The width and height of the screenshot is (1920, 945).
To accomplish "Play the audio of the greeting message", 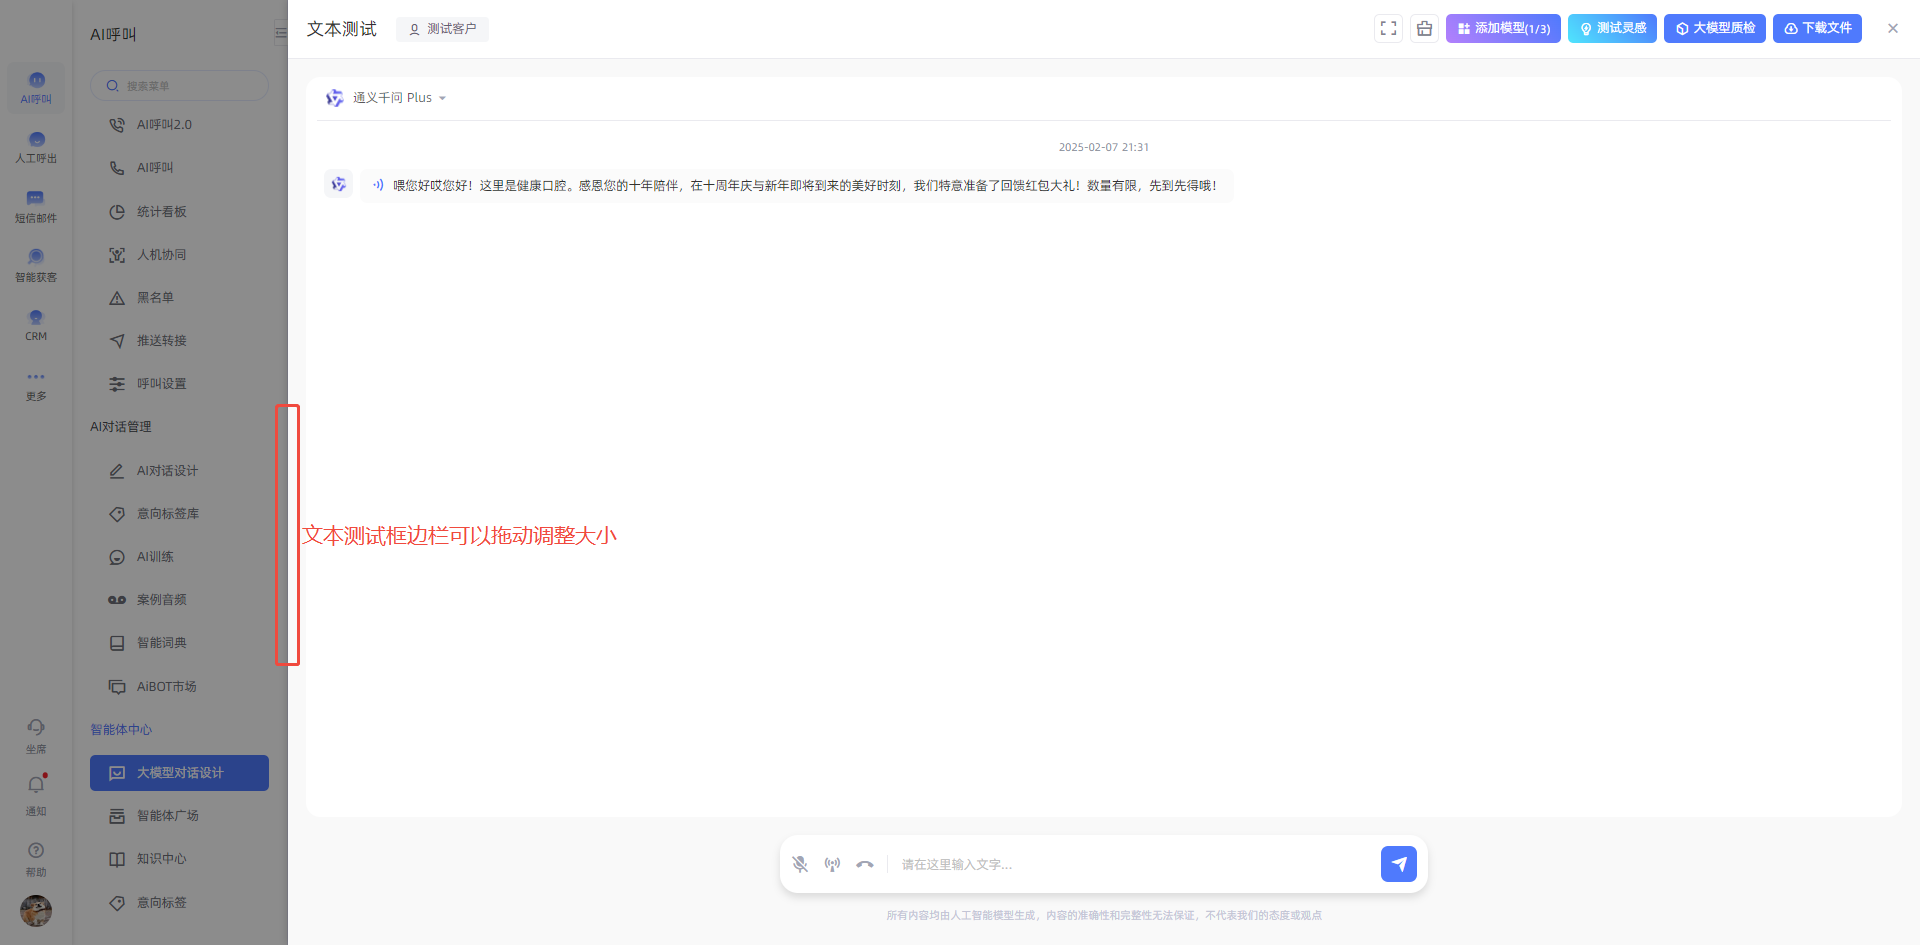I will coord(378,185).
